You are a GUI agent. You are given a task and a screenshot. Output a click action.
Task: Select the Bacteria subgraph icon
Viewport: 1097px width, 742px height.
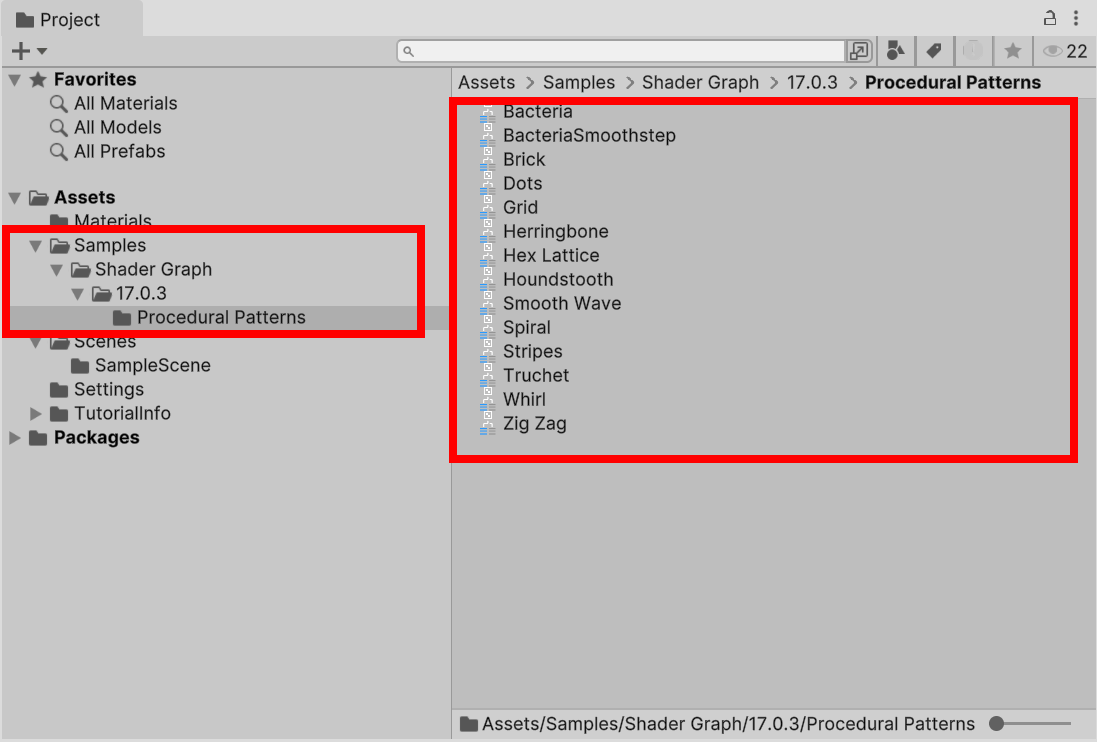[x=488, y=113]
